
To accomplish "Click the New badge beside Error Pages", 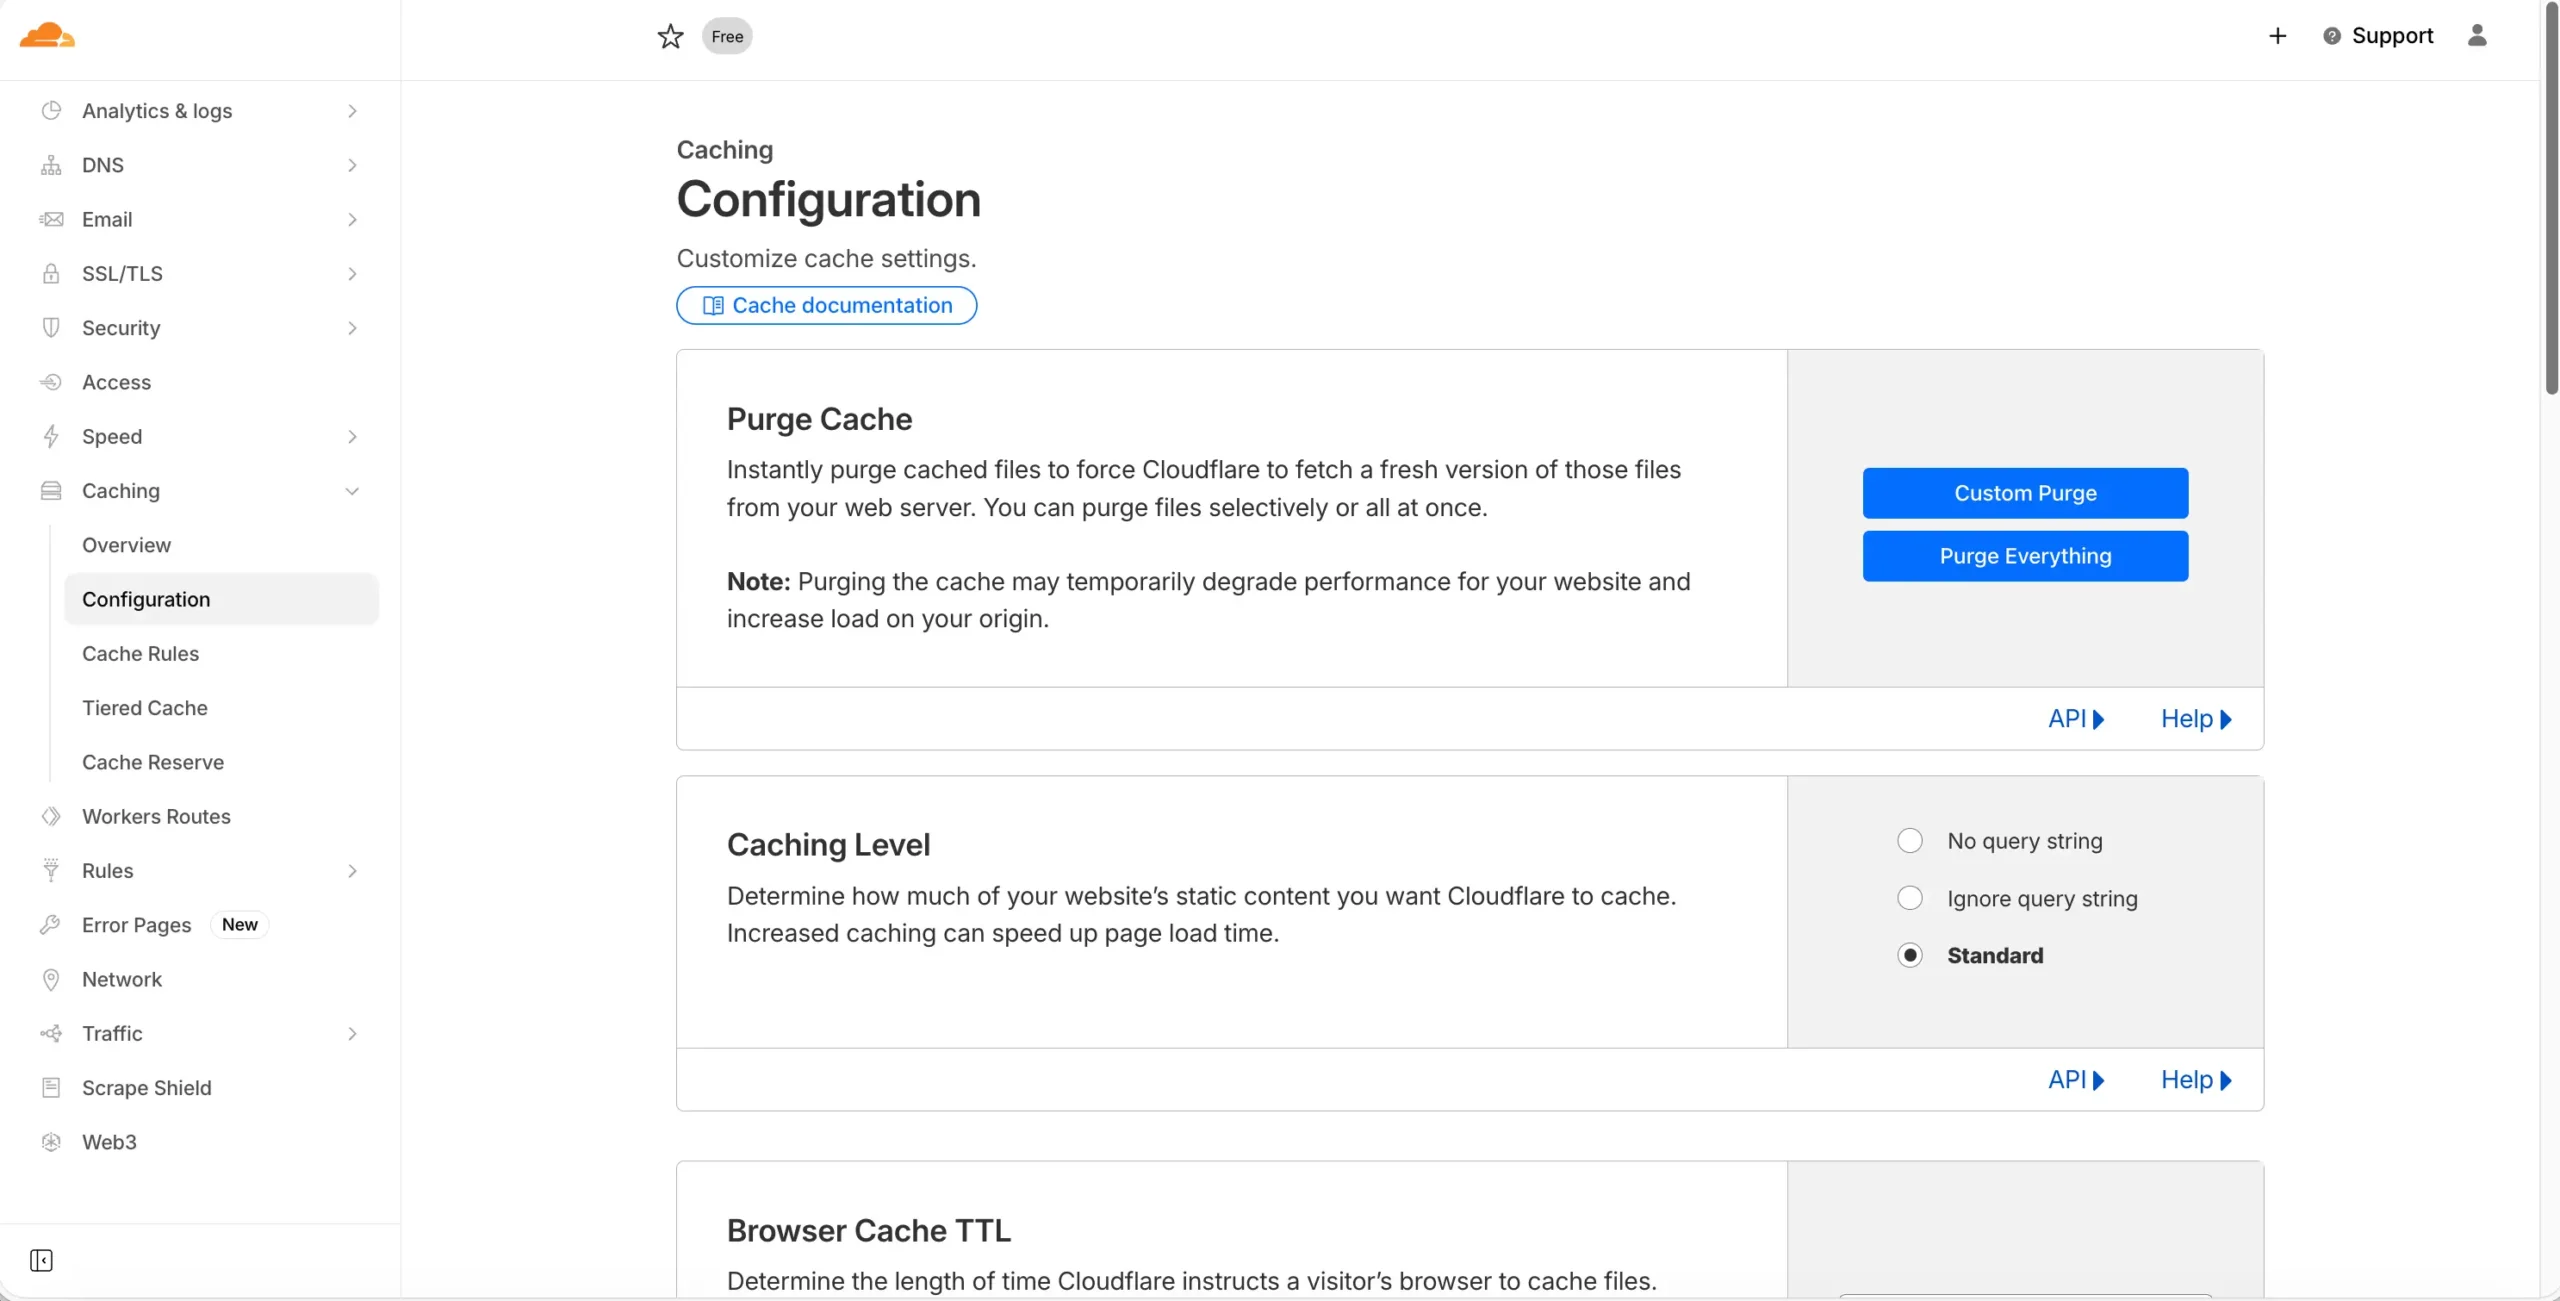I will [x=240, y=925].
